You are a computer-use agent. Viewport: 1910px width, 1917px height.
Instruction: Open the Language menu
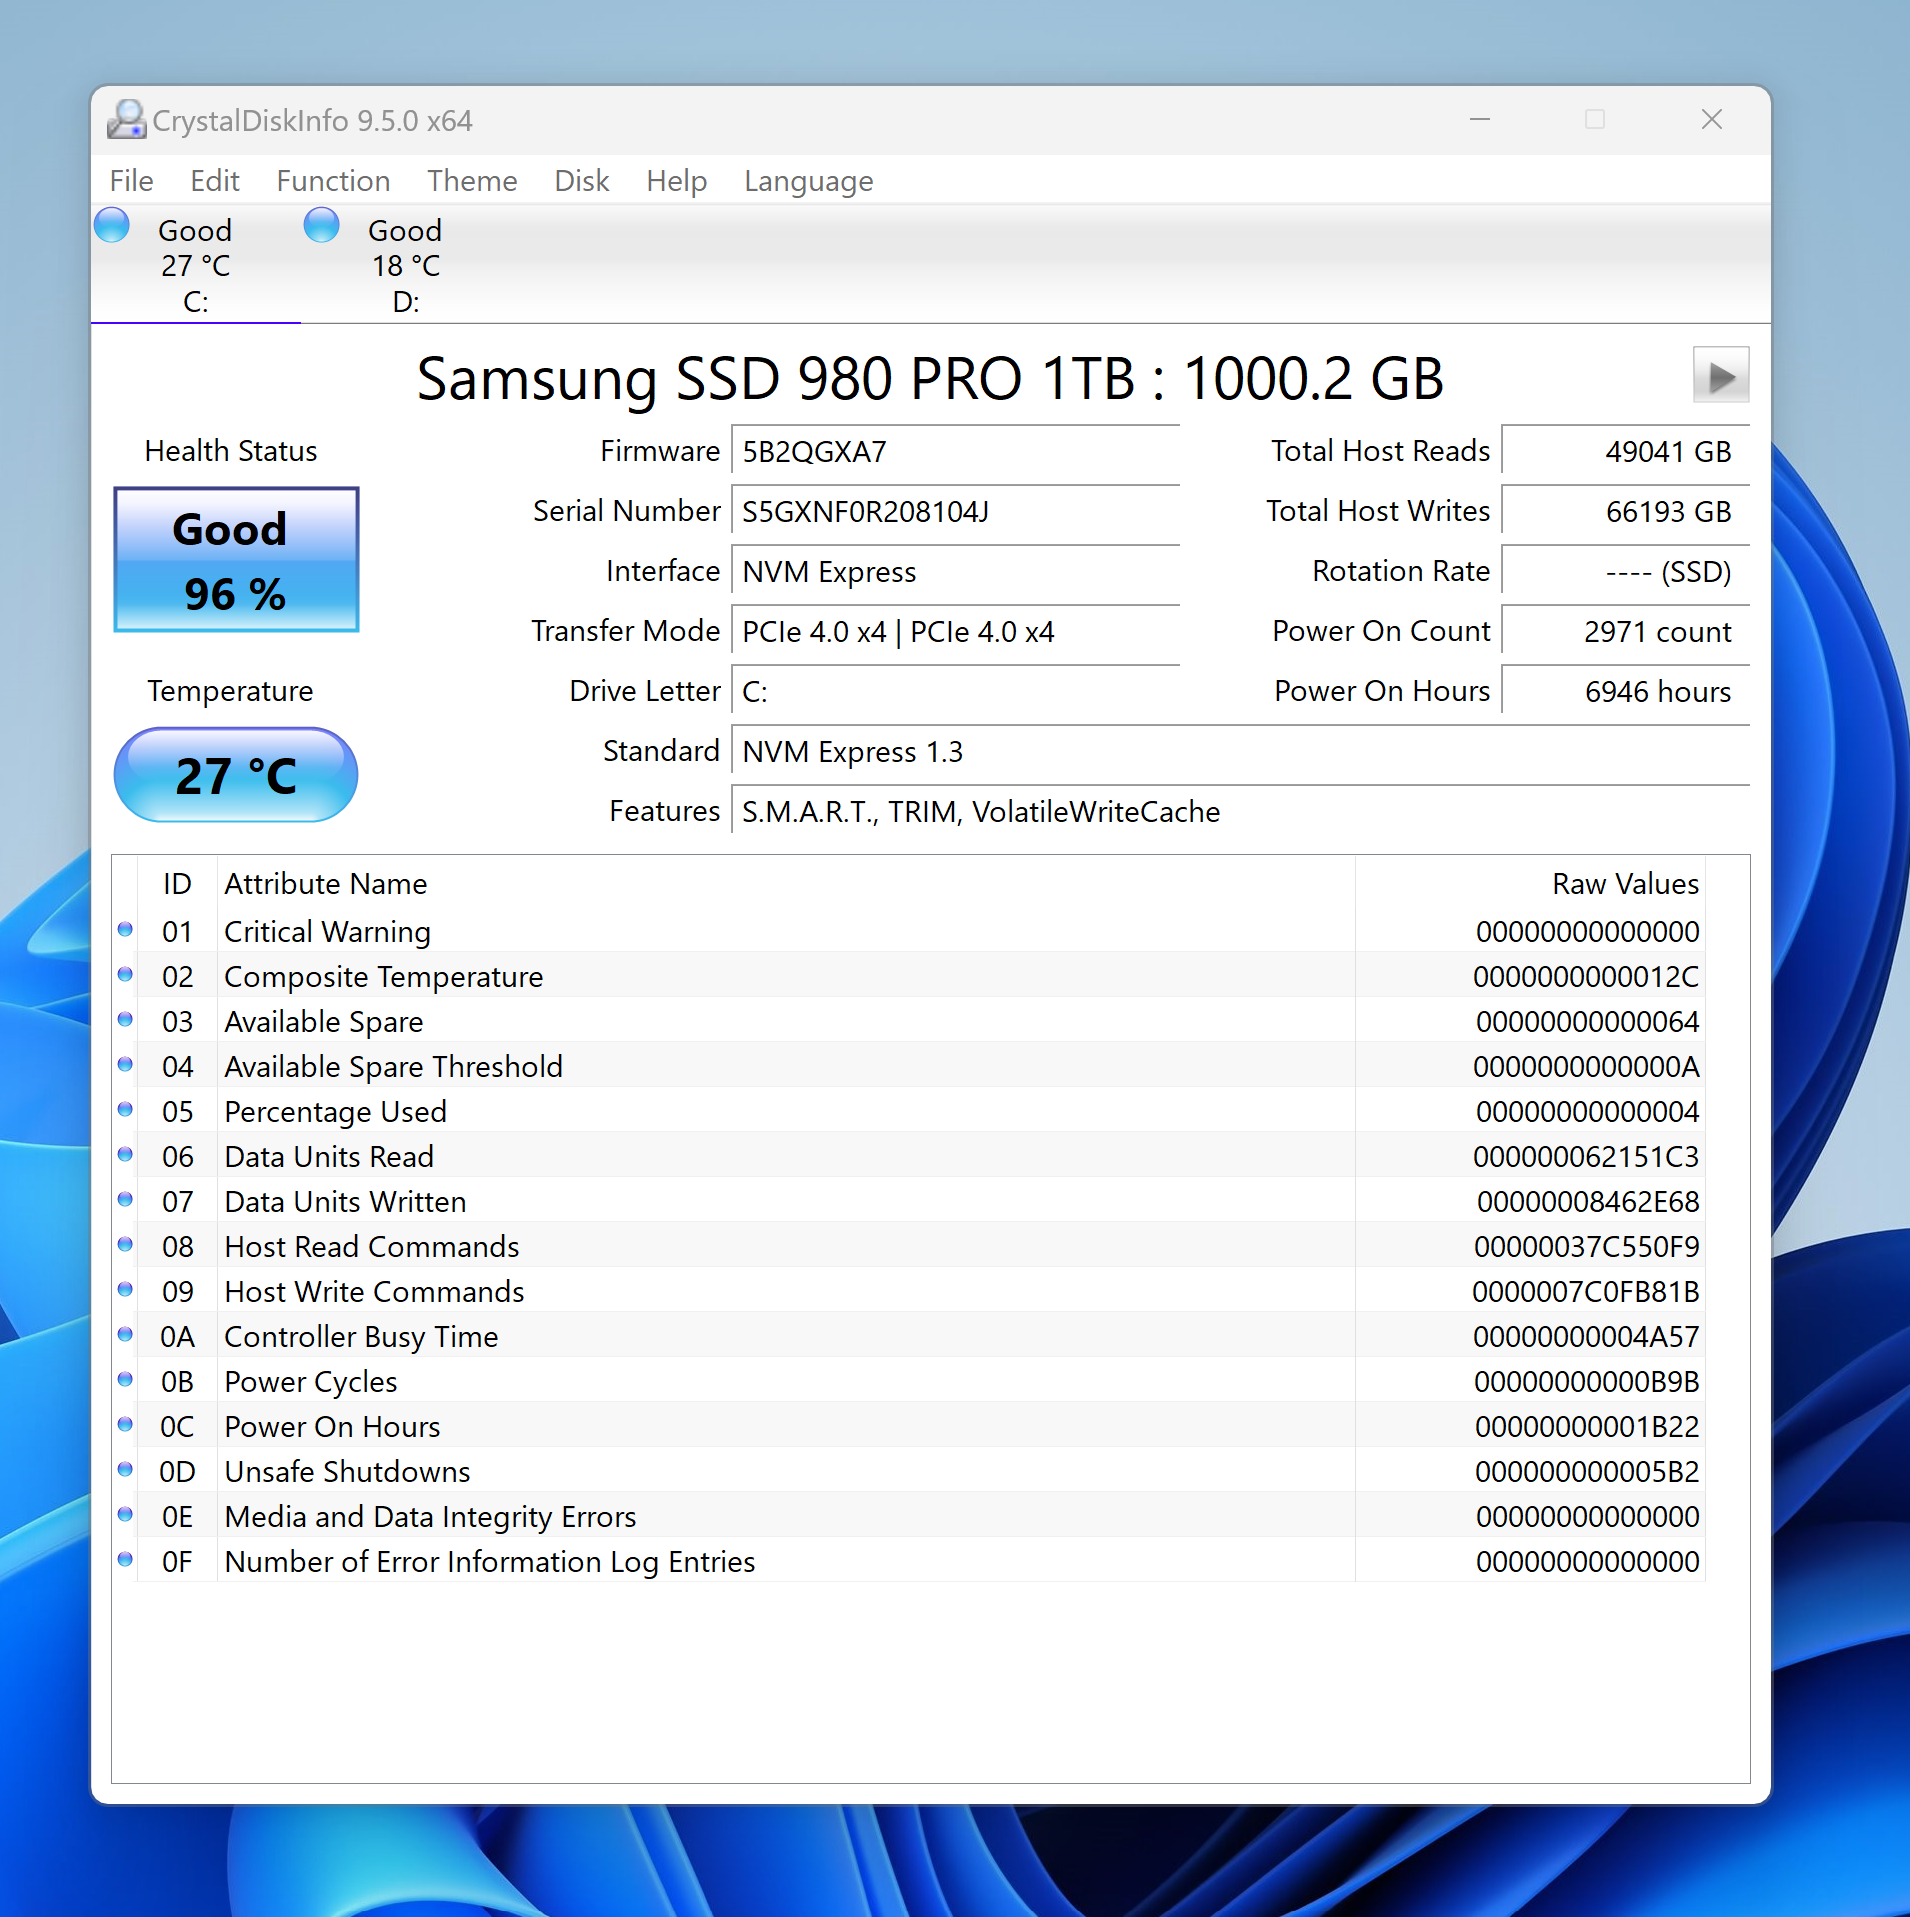[809, 181]
